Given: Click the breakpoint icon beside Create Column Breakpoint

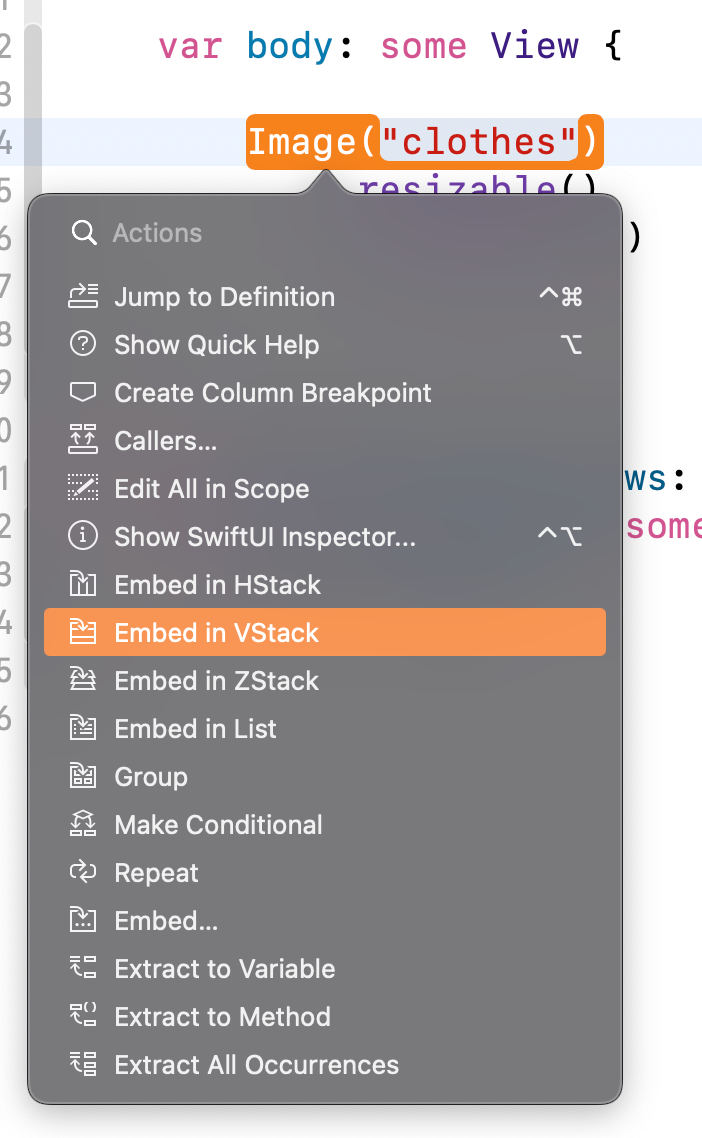Looking at the screenshot, I should [x=84, y=392].
